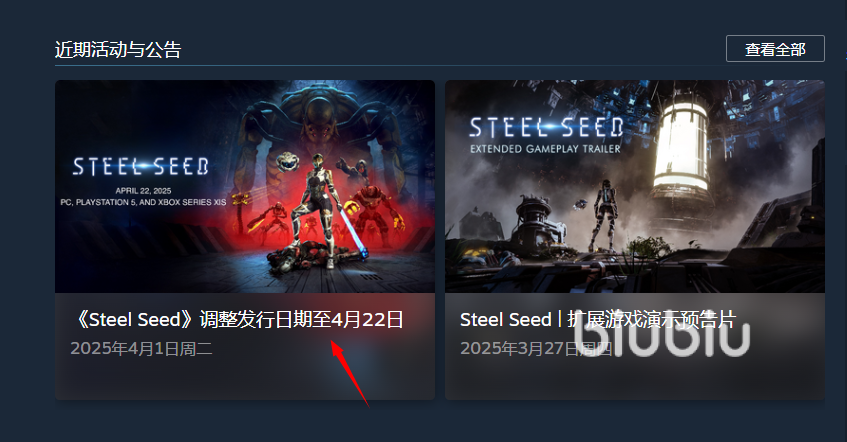Image resolution: width=847 pixels, height=442 pixels.
Task: Click the STEEL SEED logo above the trailer caption
Action: [x=546, y=128]
